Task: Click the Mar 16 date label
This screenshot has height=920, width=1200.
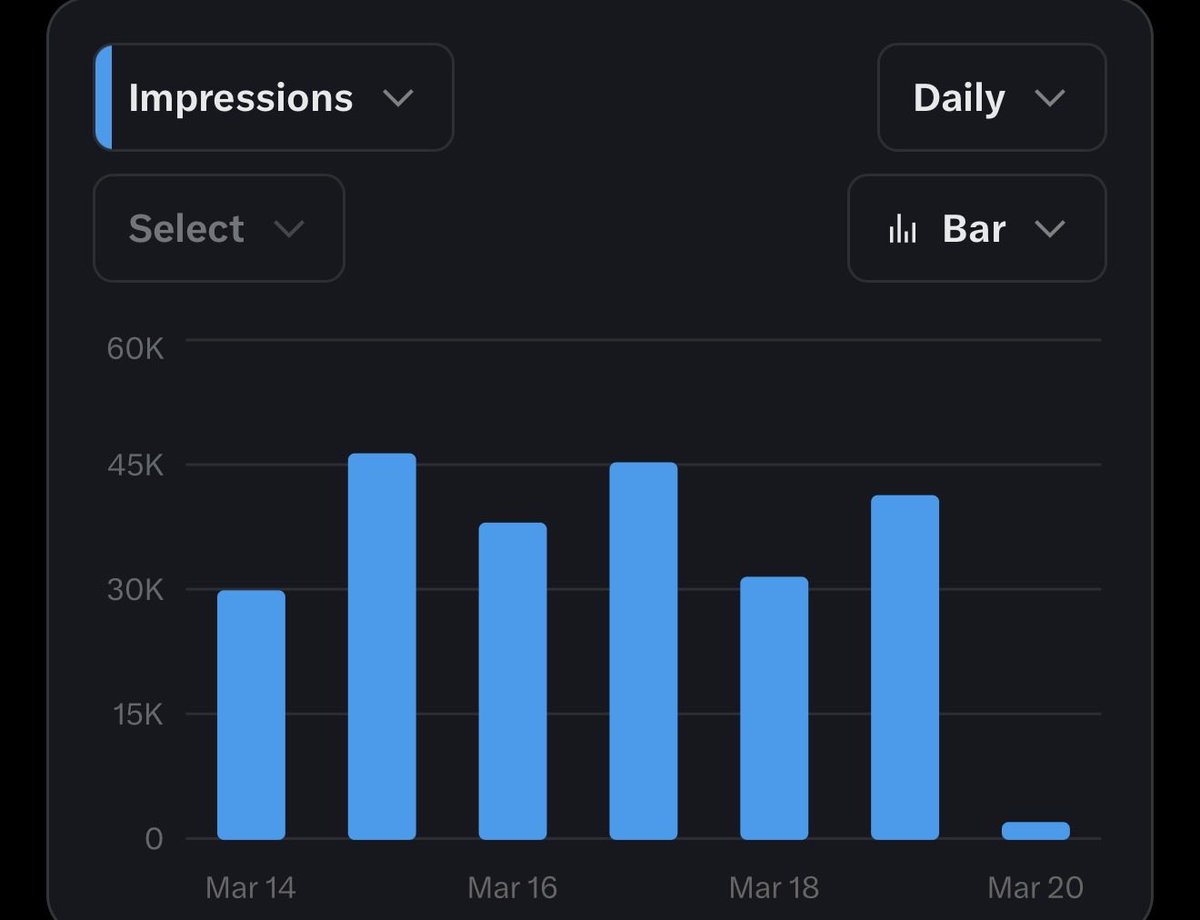Action: coord(512,887)
